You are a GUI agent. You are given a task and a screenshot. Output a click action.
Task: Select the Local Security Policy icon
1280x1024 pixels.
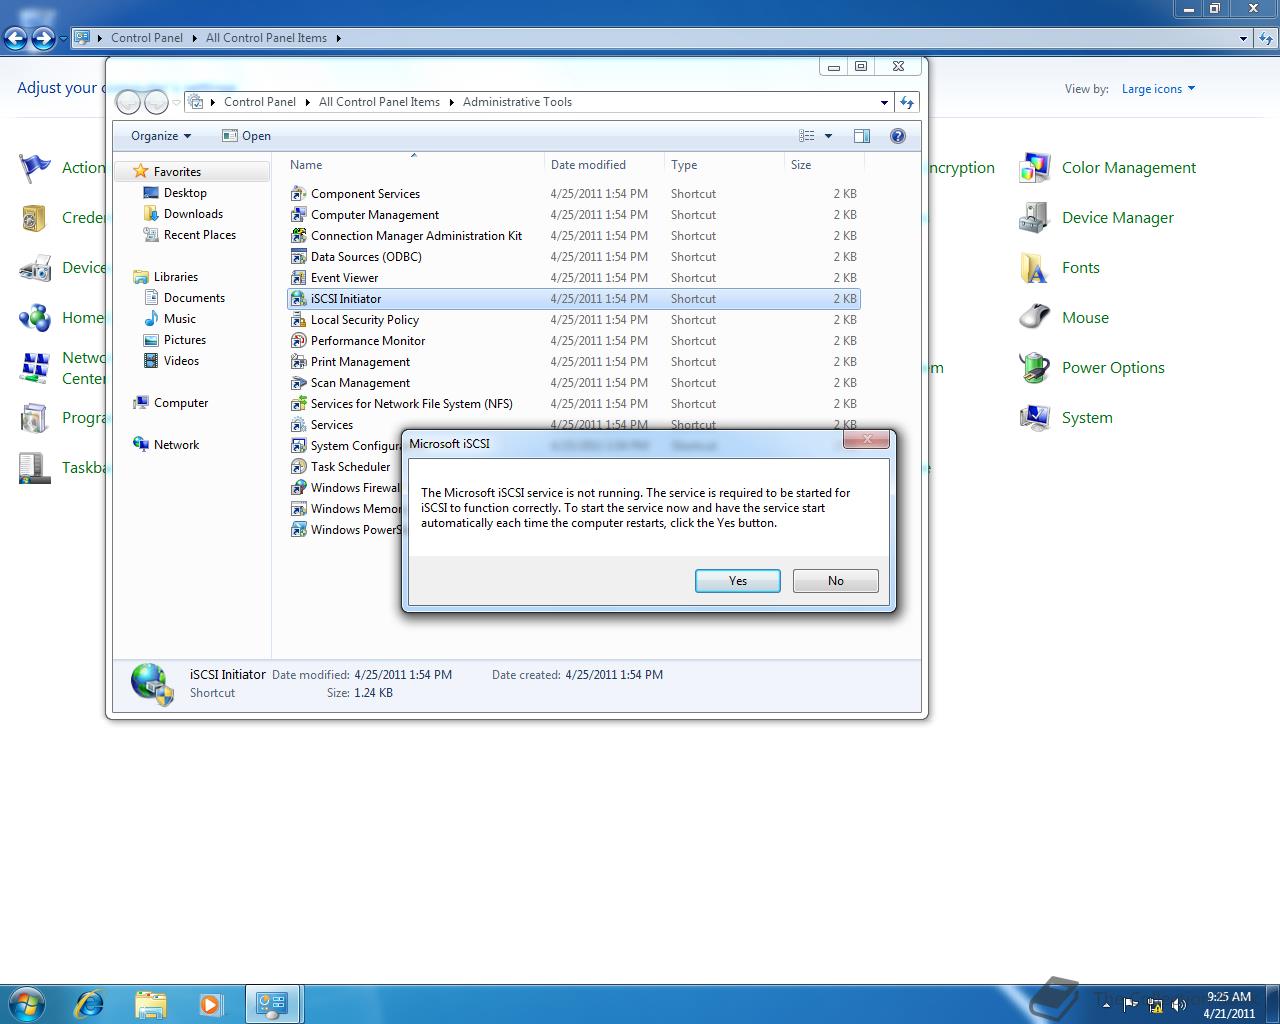[x=298, y=320]
